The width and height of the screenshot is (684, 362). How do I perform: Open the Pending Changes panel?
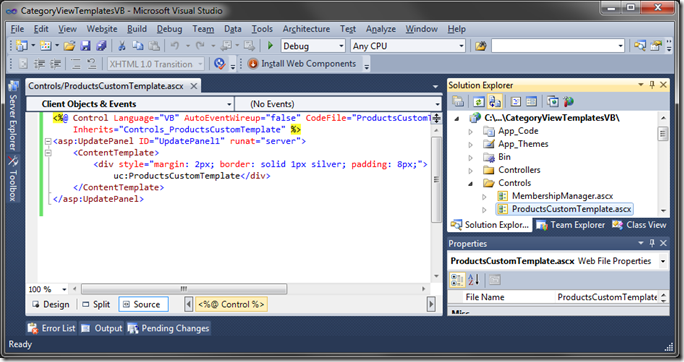tap(168, 328)
